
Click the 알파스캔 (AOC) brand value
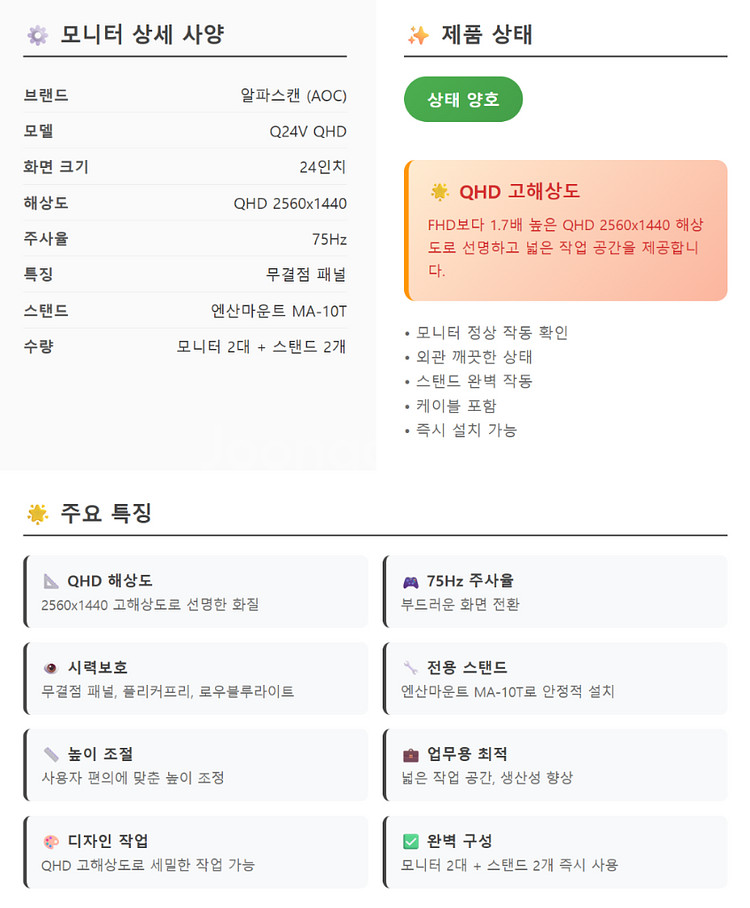point(293,96)
